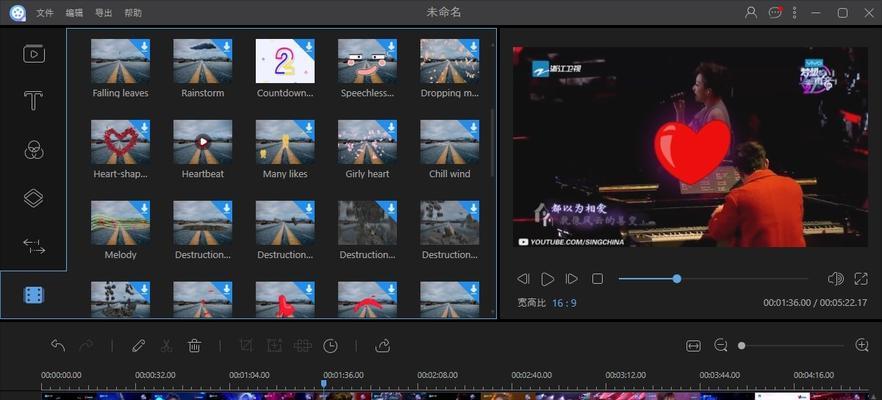Click the previous frame button
882x400 pixels.
click(x=523, y=278)
